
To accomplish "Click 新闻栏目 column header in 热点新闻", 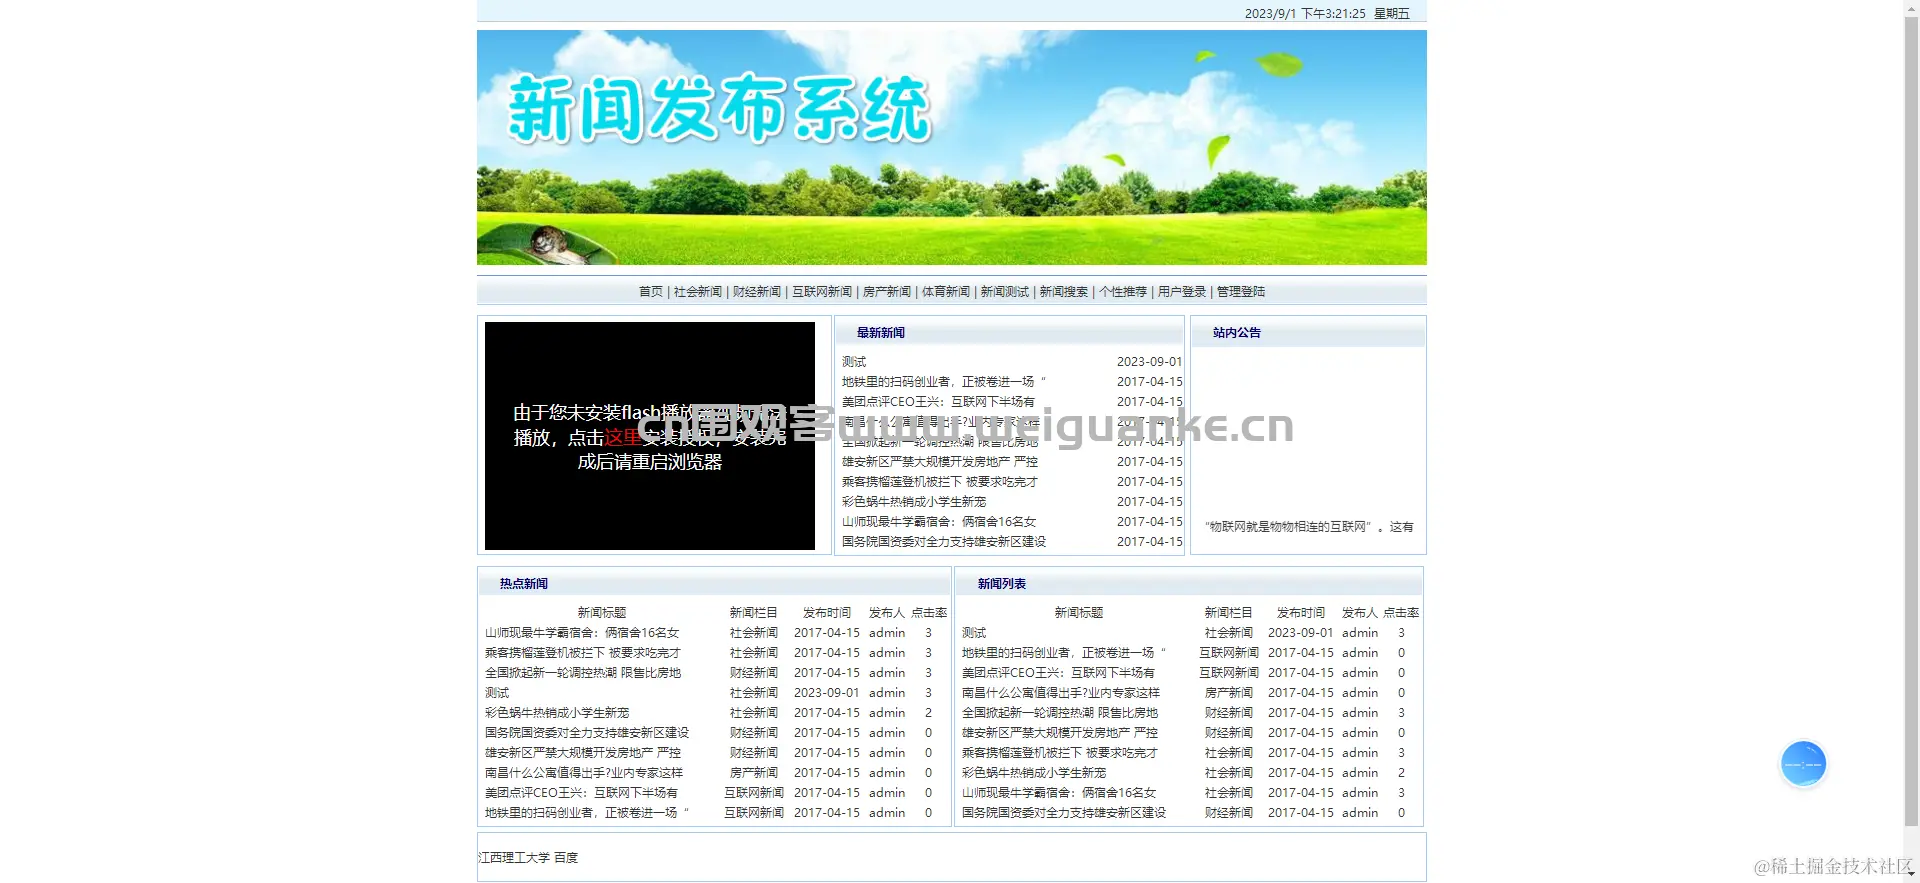I will coord(753,613).
